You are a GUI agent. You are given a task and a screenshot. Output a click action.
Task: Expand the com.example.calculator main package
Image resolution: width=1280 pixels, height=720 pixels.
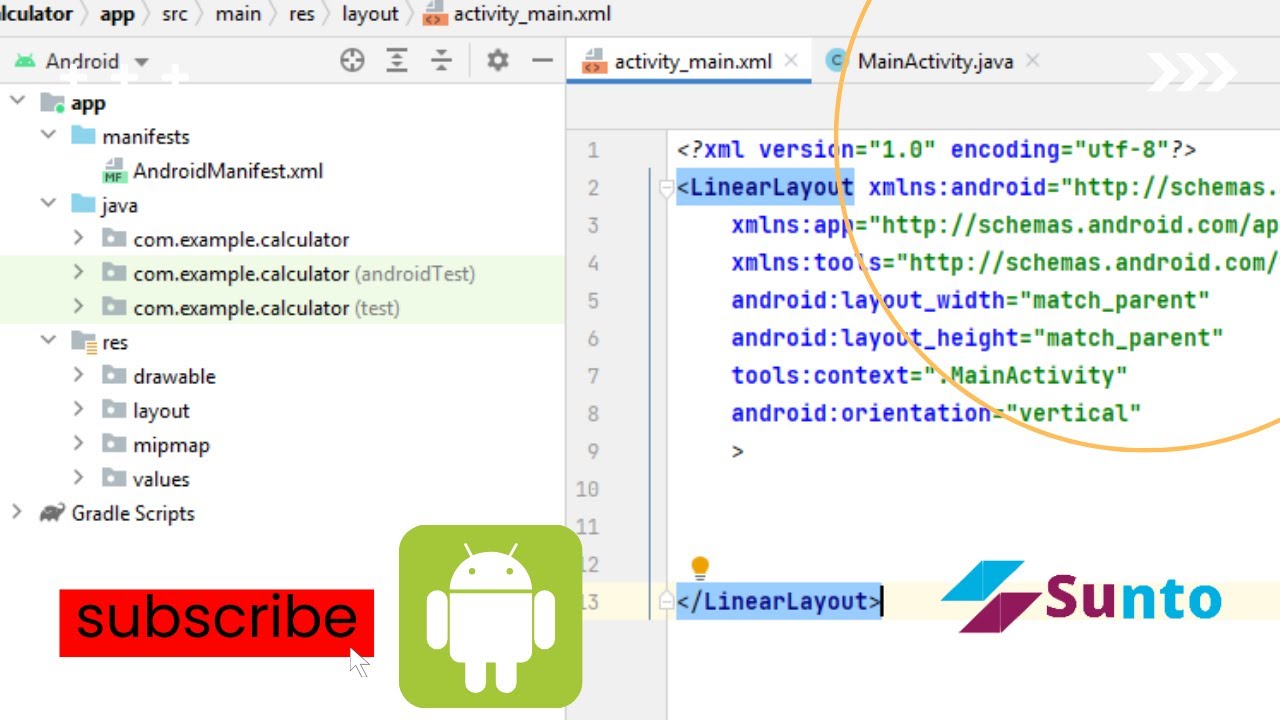click(x=78, y=238)
